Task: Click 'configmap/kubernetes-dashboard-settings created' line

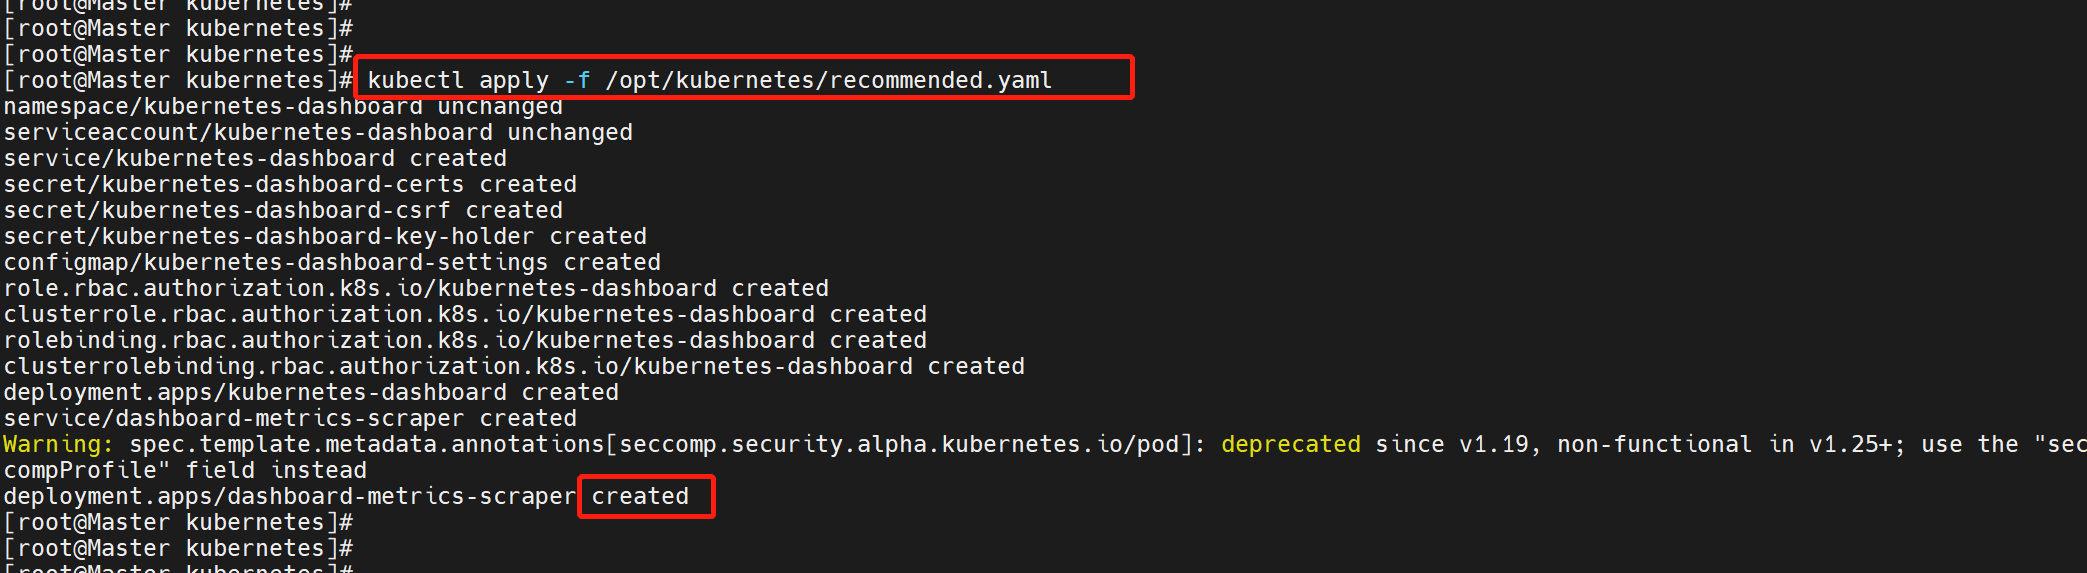Action: click(x=332, y=262)
